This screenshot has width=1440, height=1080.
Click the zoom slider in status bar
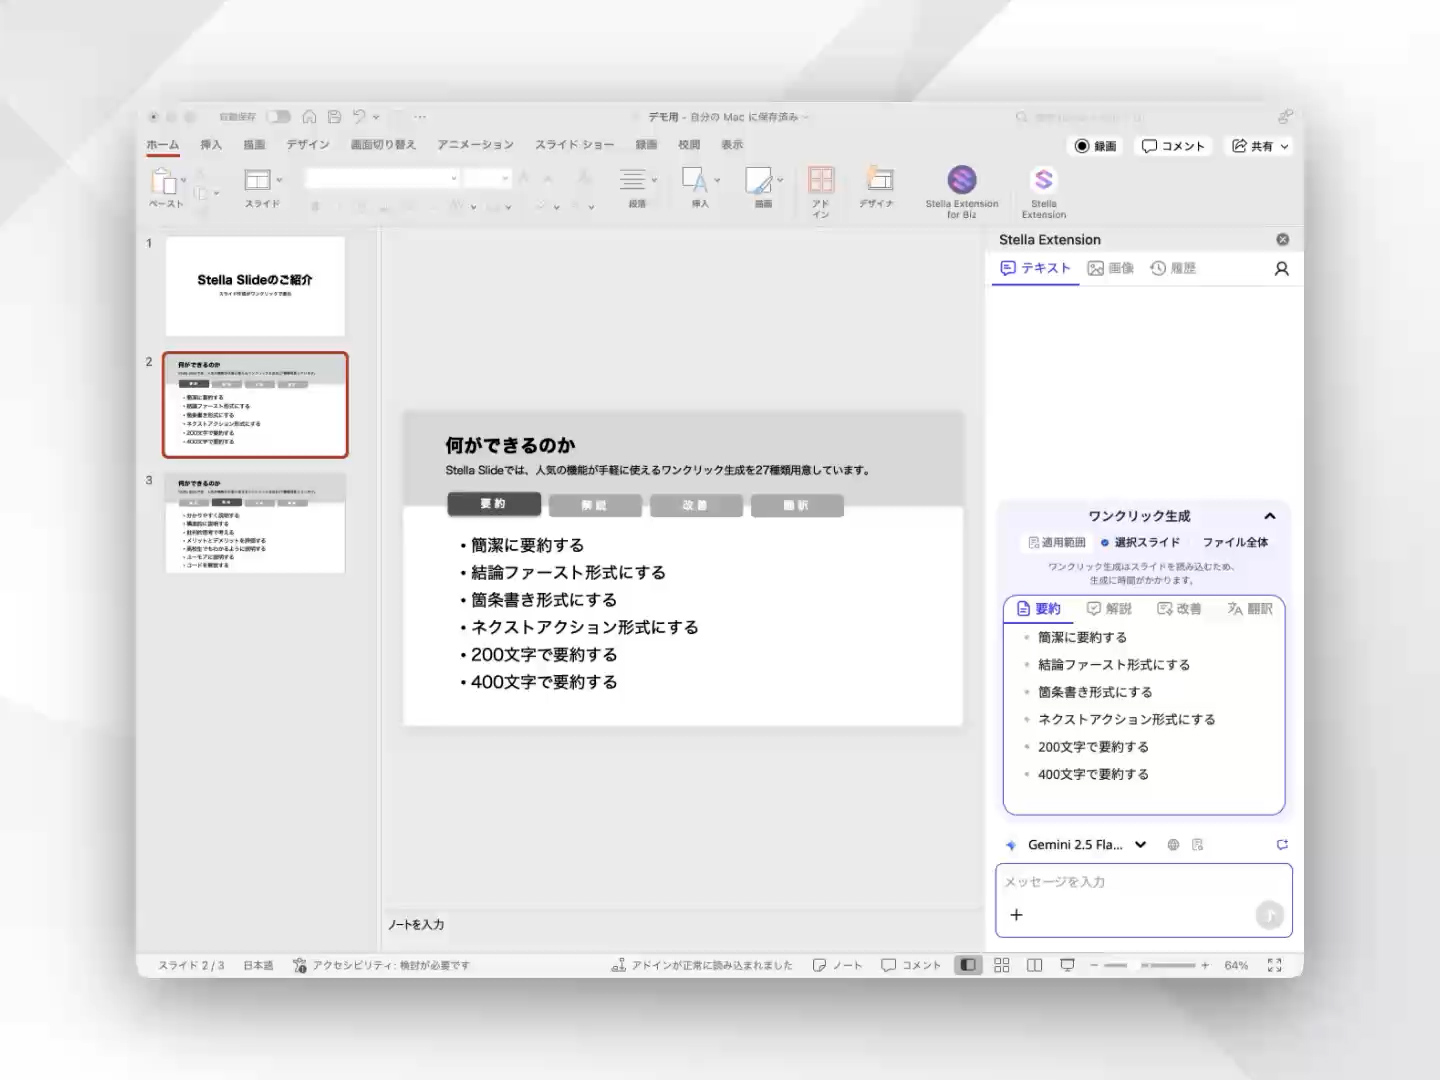(x=1150, y=965)
